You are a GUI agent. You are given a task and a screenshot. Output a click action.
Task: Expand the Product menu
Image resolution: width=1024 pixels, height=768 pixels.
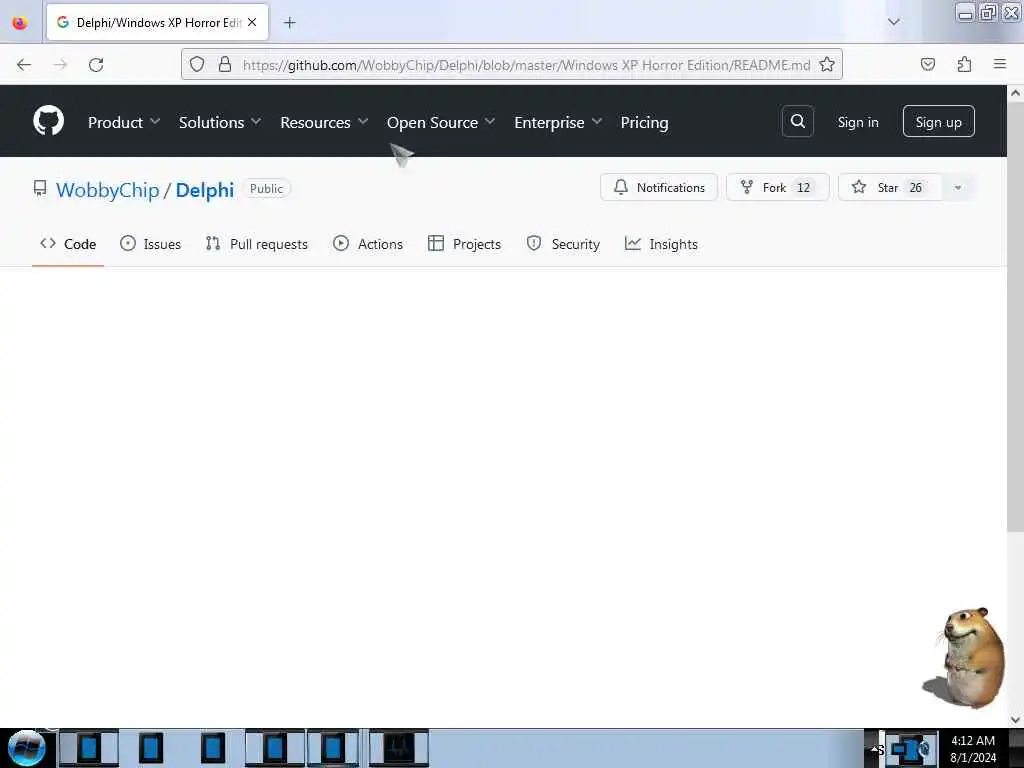click(124, 123)
